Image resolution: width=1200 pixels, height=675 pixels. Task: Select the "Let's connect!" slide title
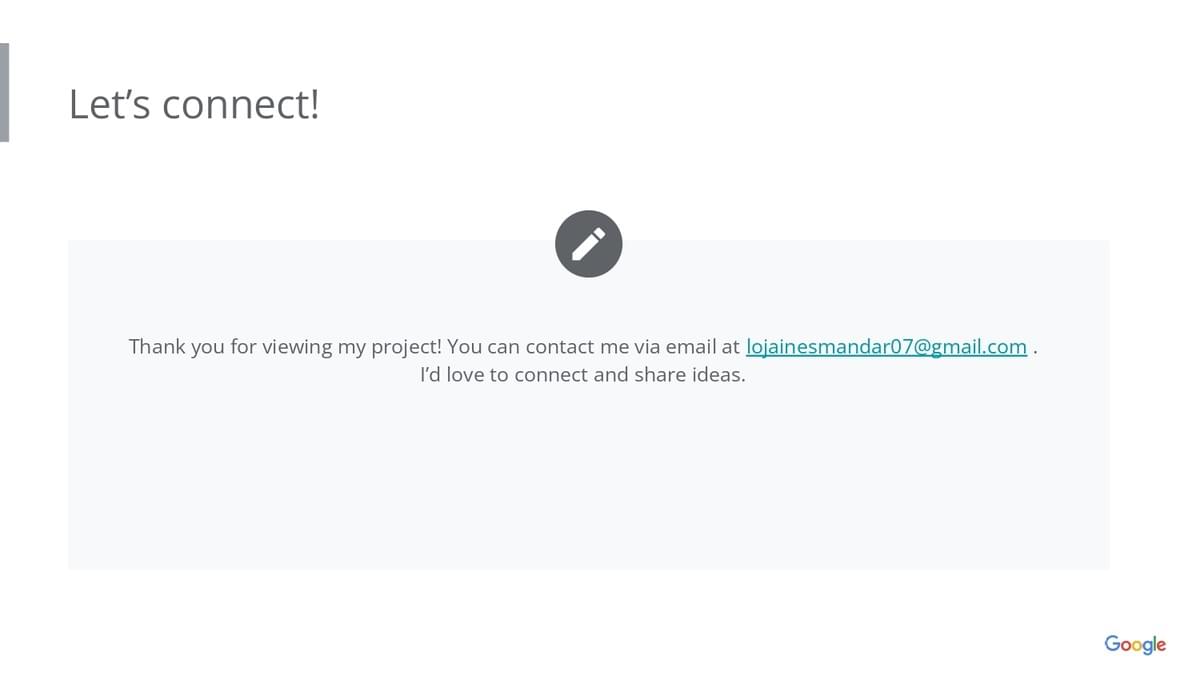point(194,104)
